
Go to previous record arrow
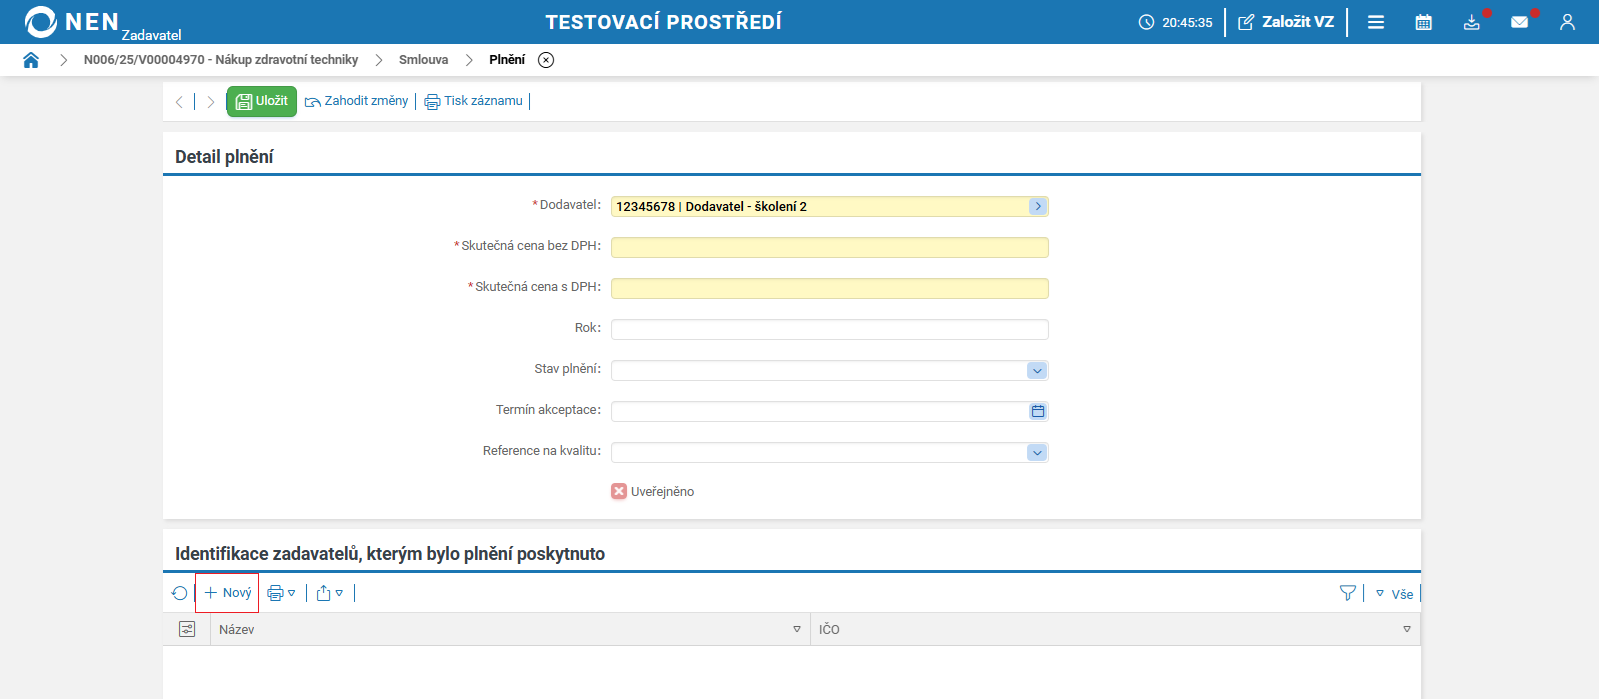(179, 102)
